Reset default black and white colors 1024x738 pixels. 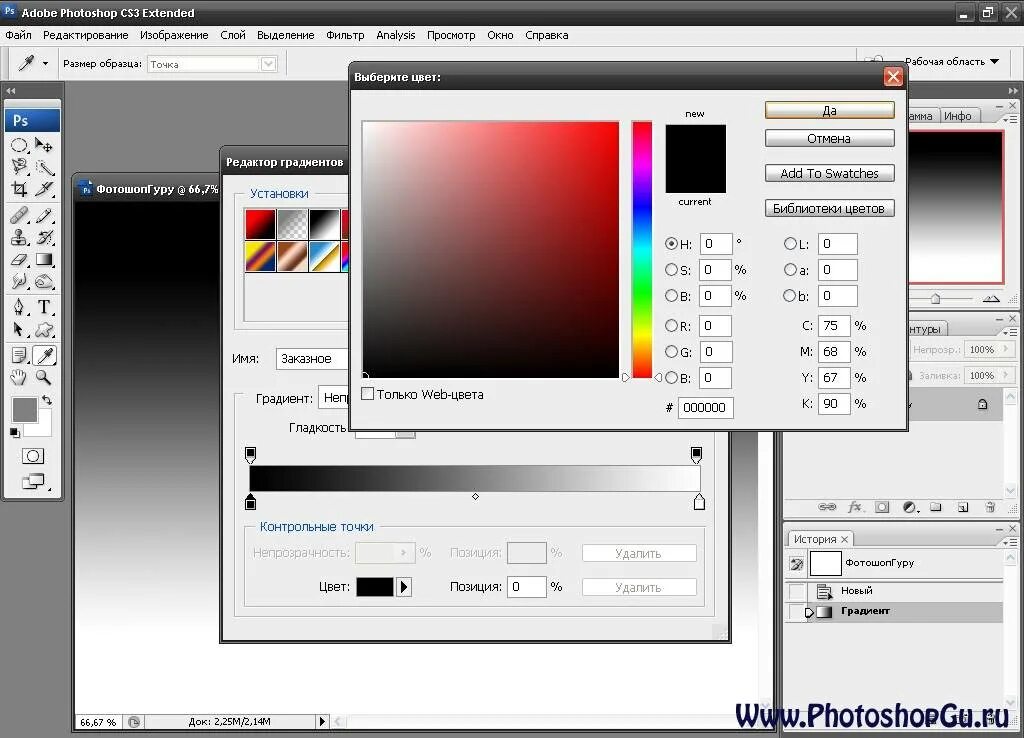pyautogui.click(x=14, y=432)
